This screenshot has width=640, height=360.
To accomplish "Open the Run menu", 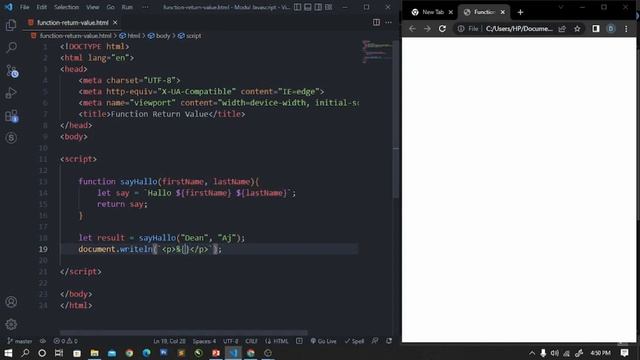I will (127, 7).
